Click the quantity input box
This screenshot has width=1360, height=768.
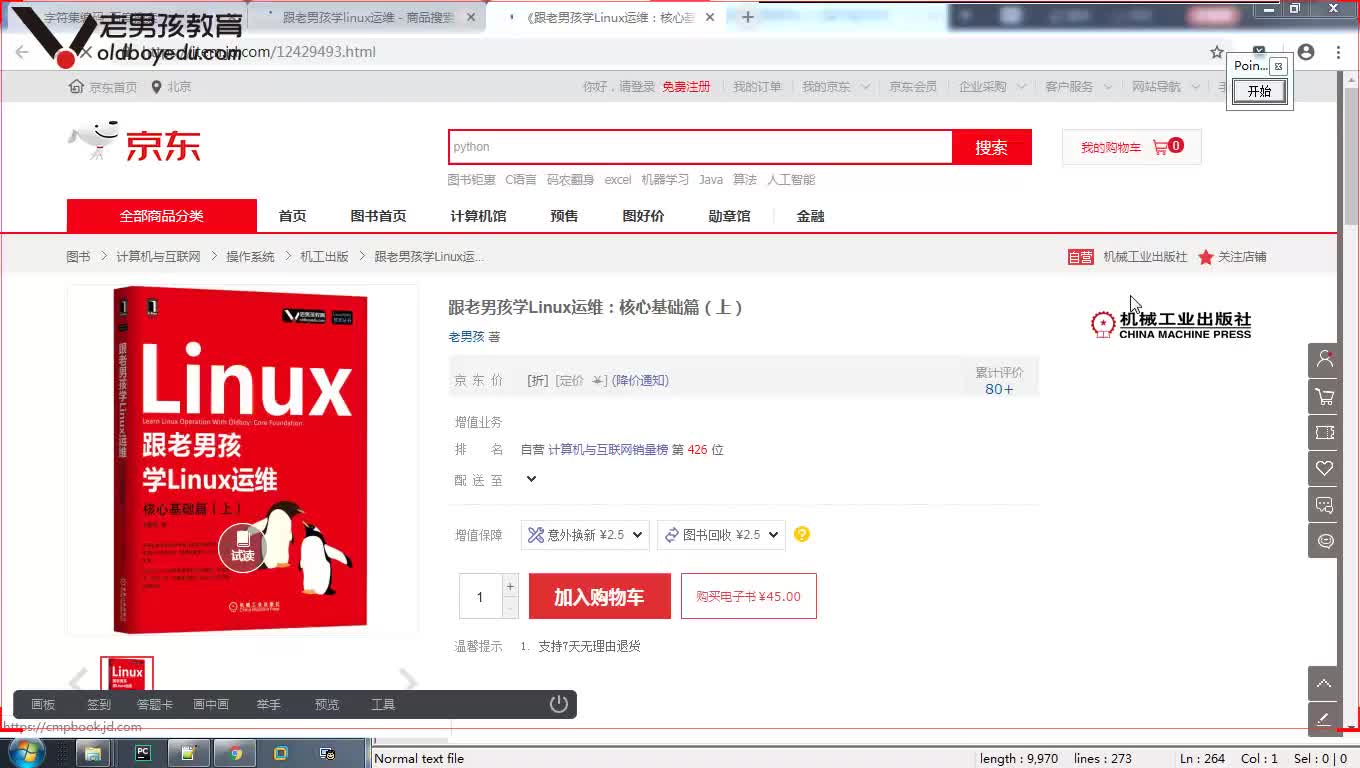pyautogui.click(x=480, y=597)
